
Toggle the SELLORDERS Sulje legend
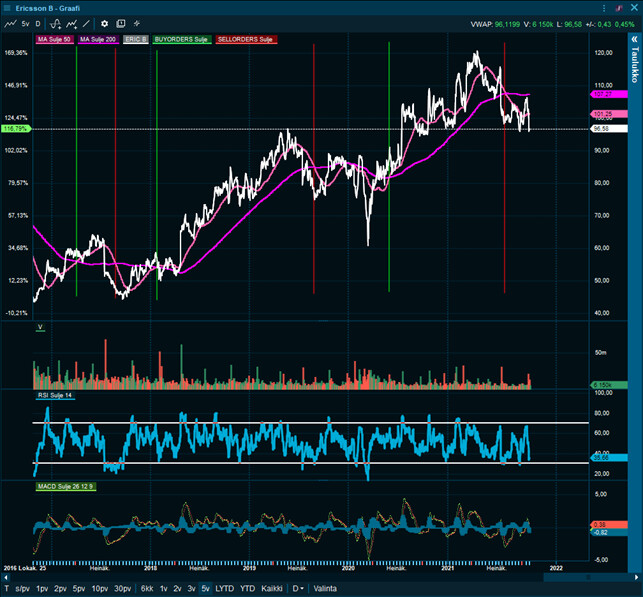tap(246, 39)
